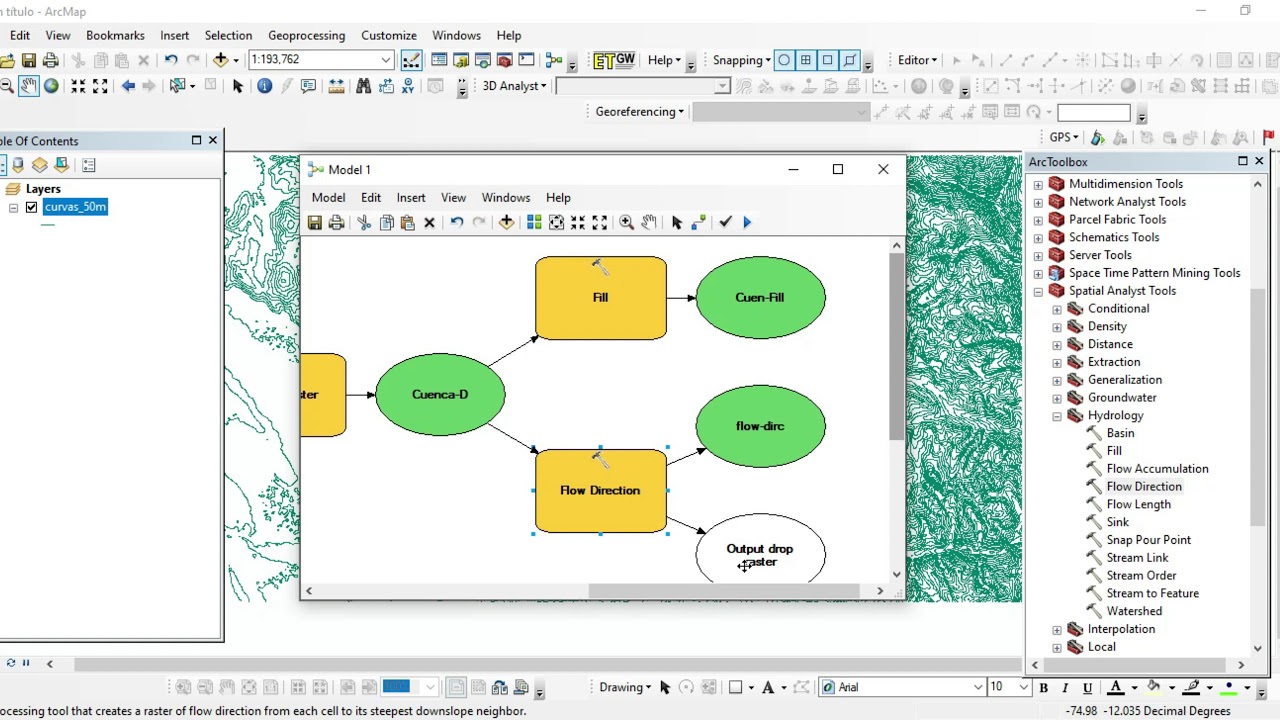The image size is (1280, 720).
Task: Select the Watershed tool in ArcToolbox
Action: (1134, 611)
